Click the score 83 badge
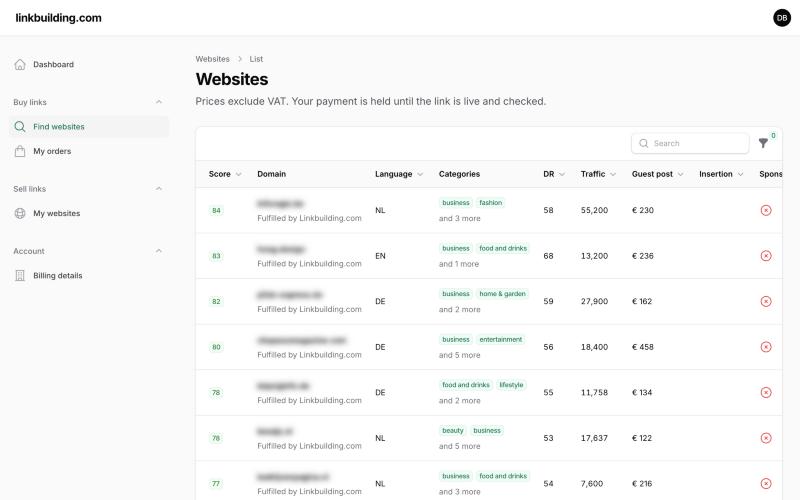This screenshot has width=800, height=500. coord(216,256)
